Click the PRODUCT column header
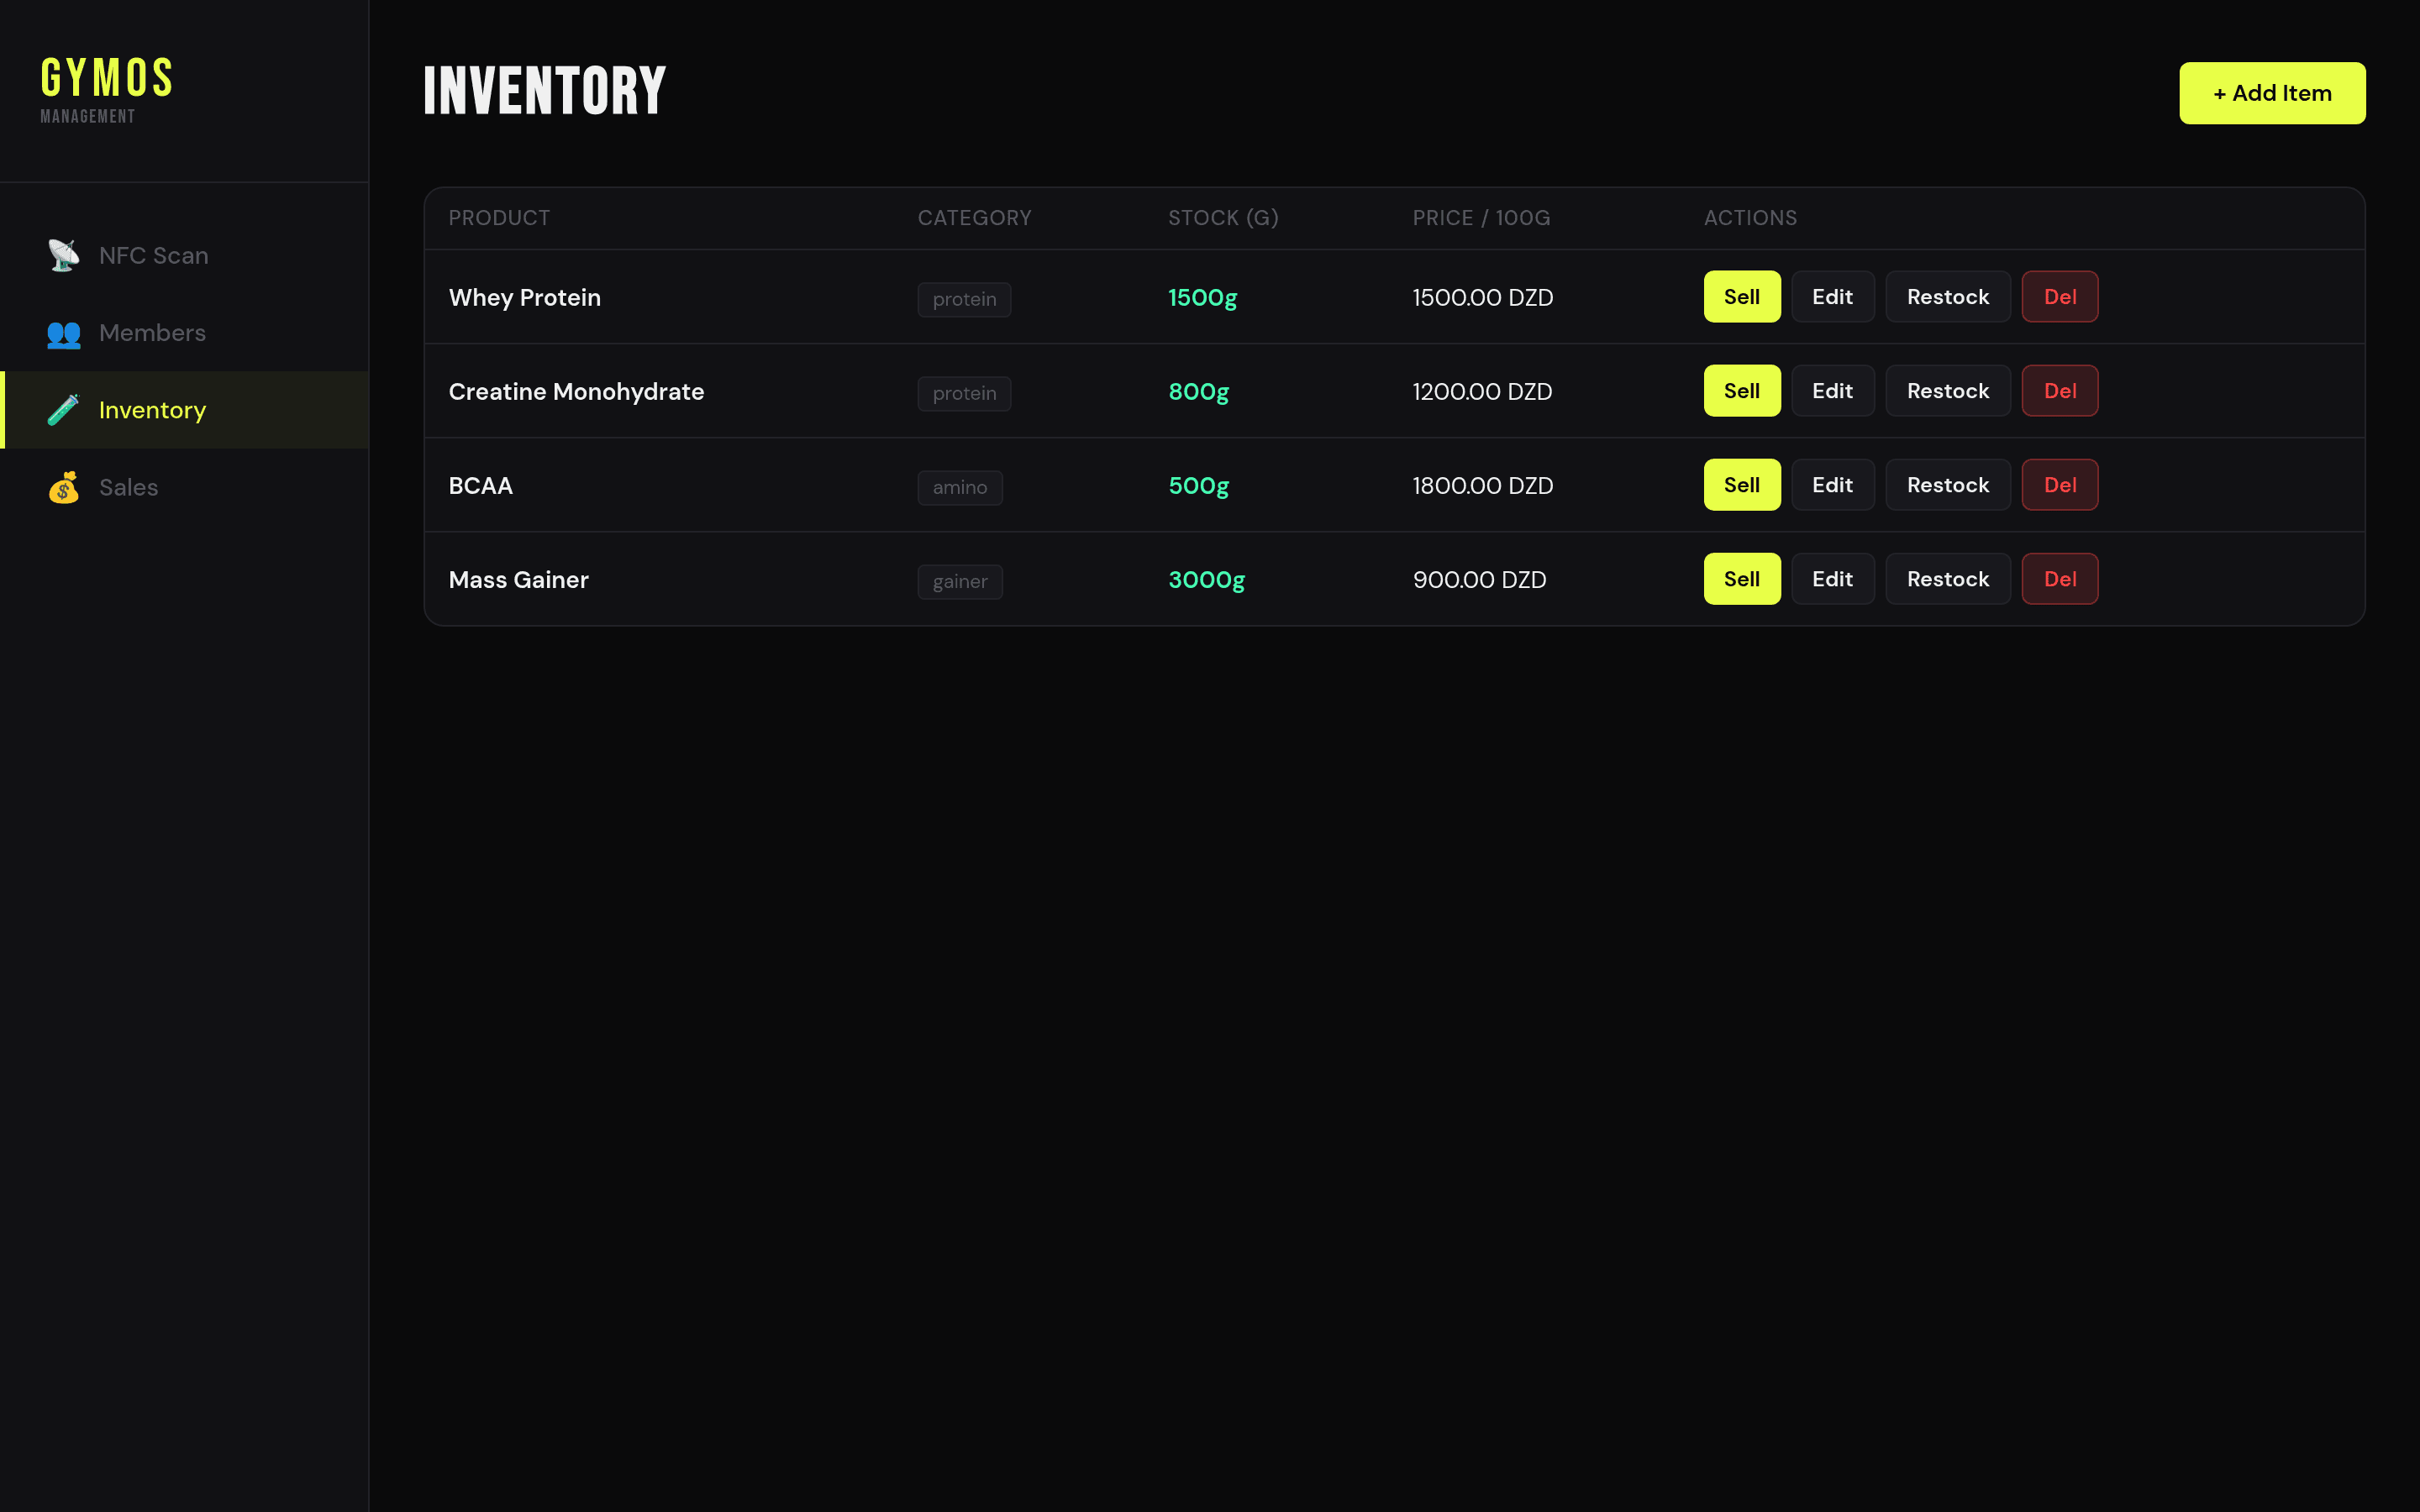Image resolution: width=2420 pixels, height=1512 pixels. pos(499,218)
